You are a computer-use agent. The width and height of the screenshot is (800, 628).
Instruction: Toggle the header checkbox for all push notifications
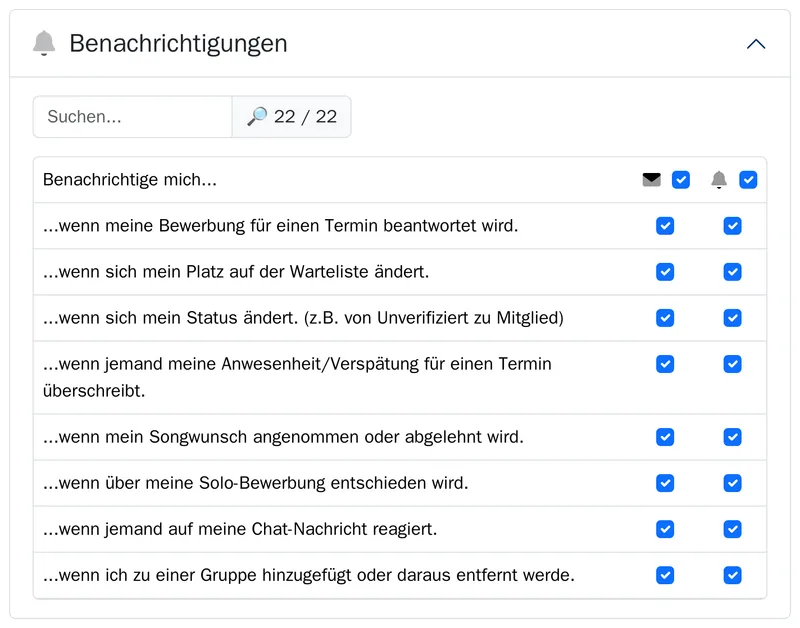coord(748,180)
